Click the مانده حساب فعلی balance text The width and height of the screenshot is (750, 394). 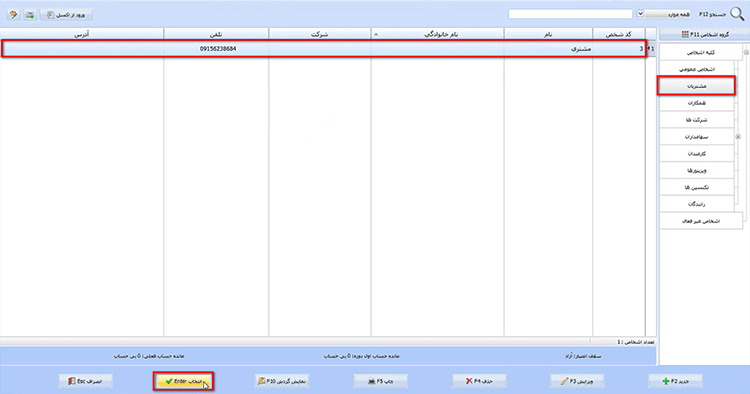click(149, 356)
